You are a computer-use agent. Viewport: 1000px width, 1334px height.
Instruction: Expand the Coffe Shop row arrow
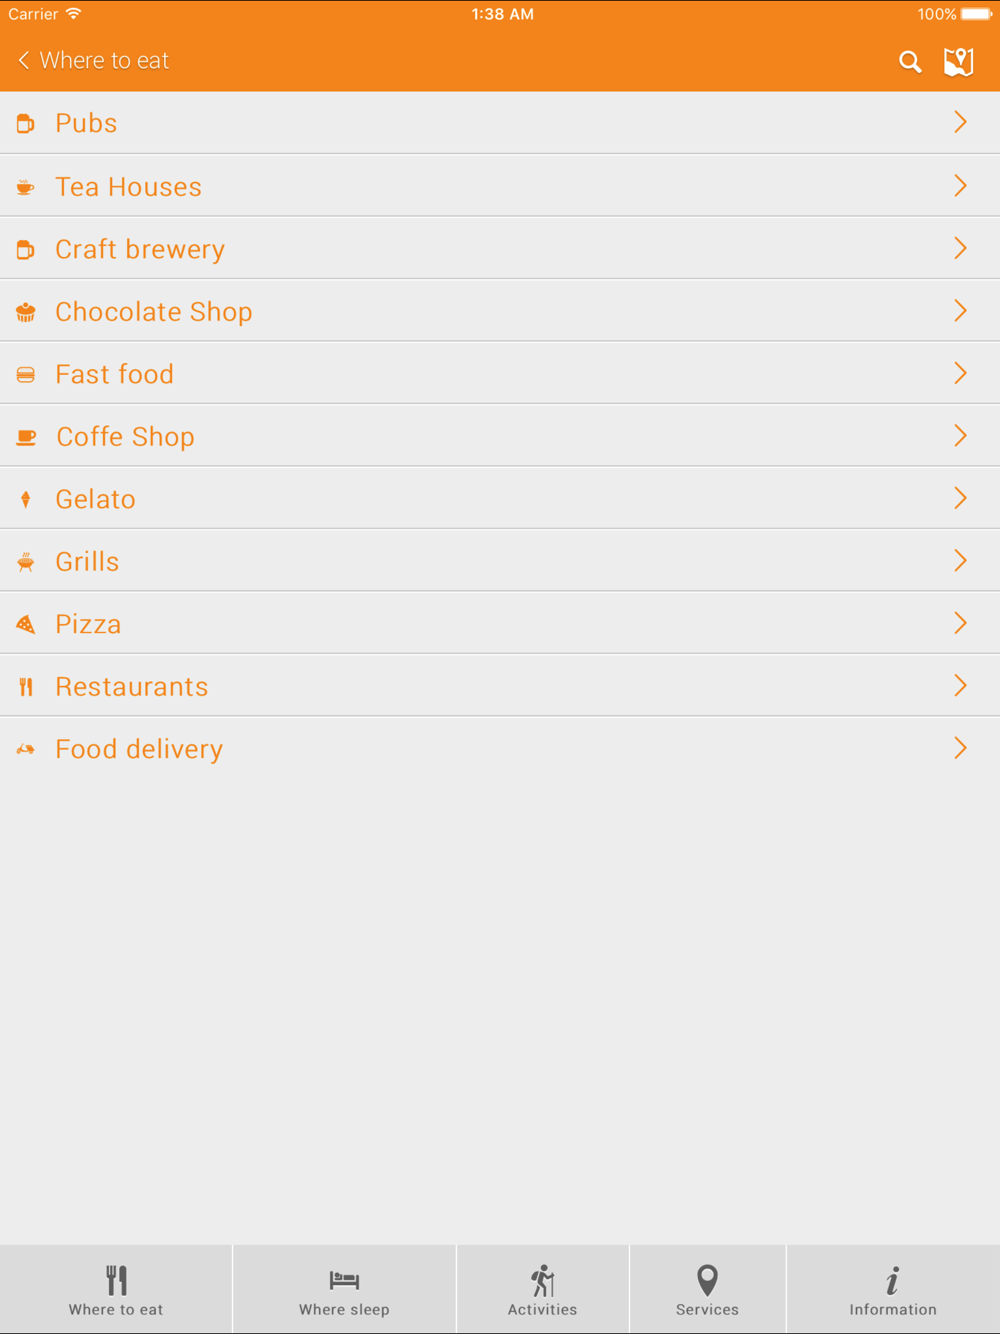(x=960, y=436)
